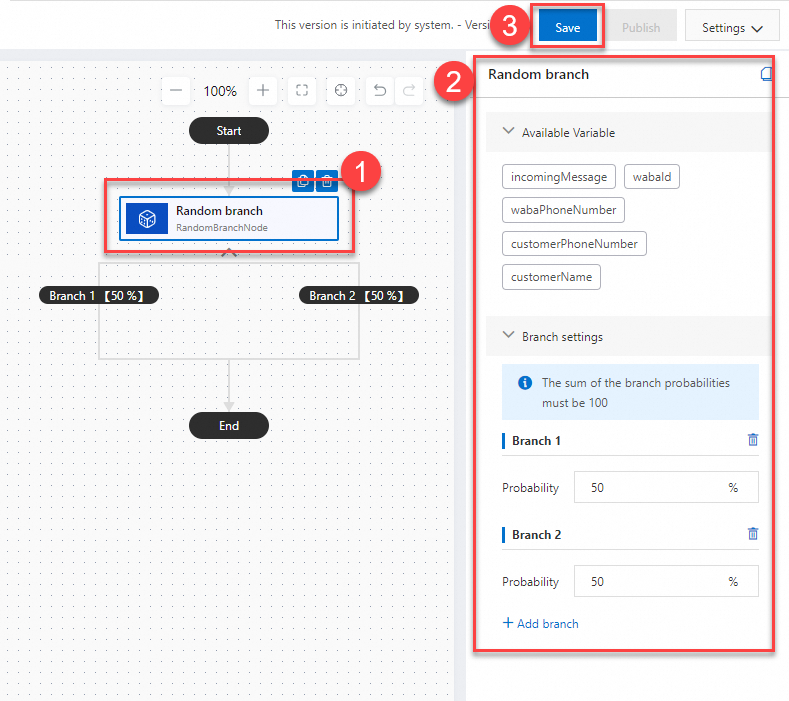The height and width of the screenshot is (701, 789).
Task: Open the document icon beside Random branch title
Action: pyautogui.click(x=765, y=74)
